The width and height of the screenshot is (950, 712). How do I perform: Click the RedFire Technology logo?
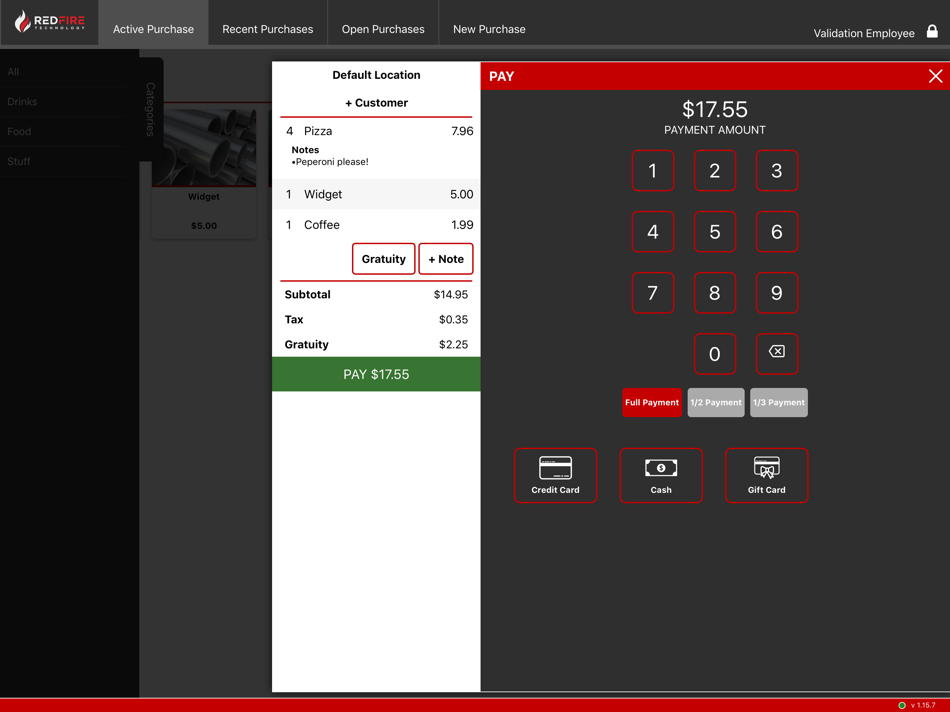click(x=50, y=22)
